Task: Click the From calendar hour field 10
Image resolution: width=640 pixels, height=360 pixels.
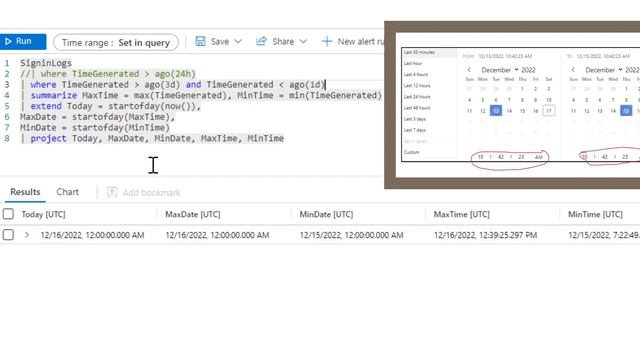Action: tap(480, 157)
